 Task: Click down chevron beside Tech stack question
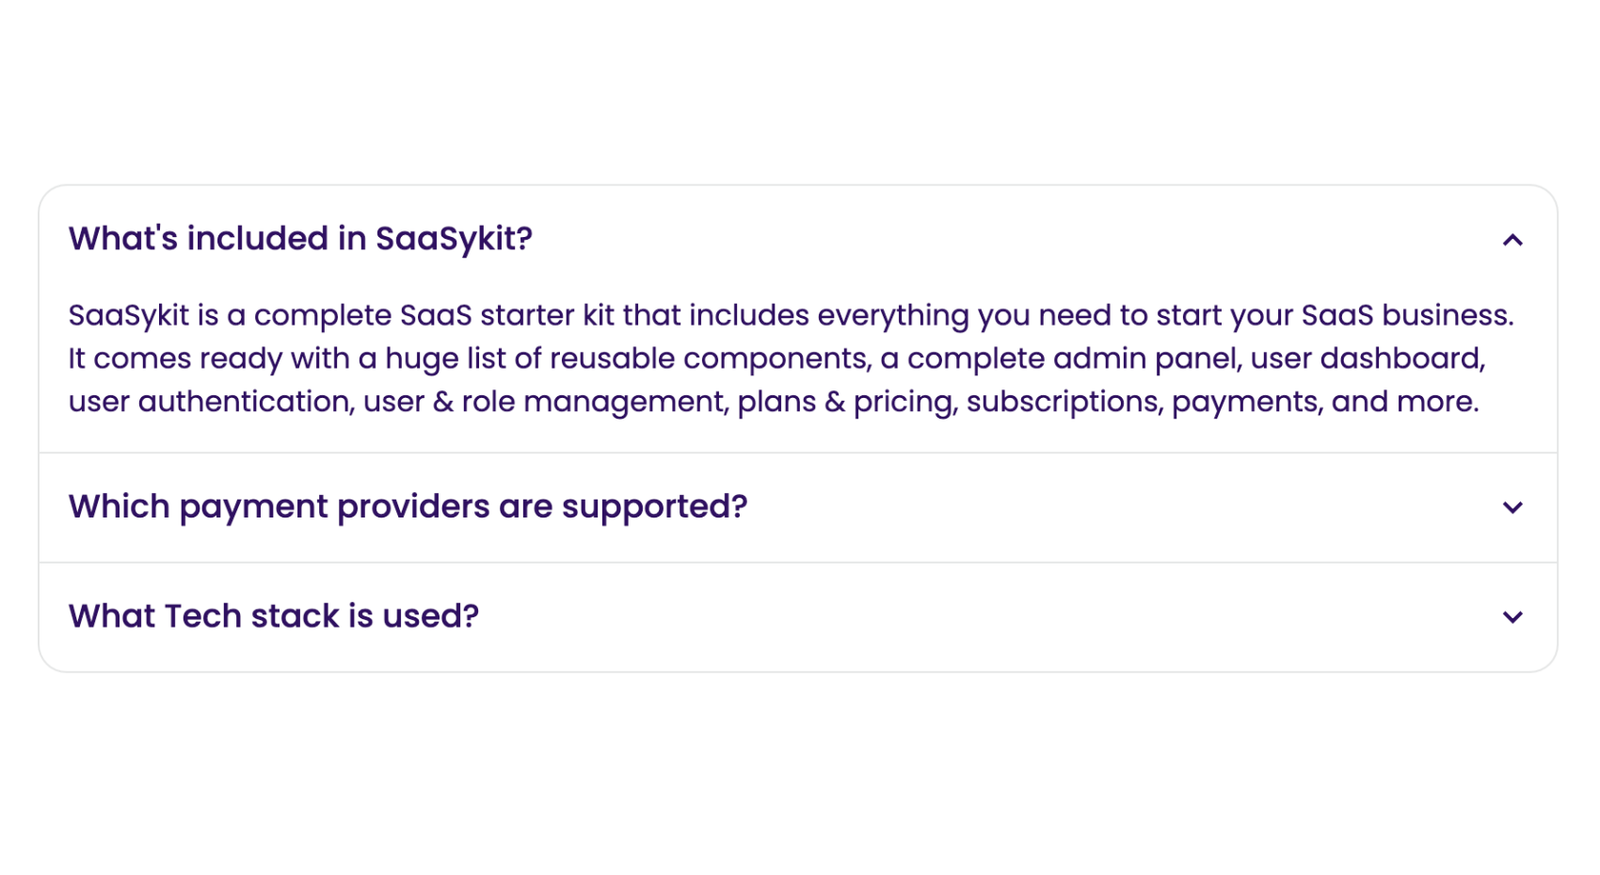1512,617
